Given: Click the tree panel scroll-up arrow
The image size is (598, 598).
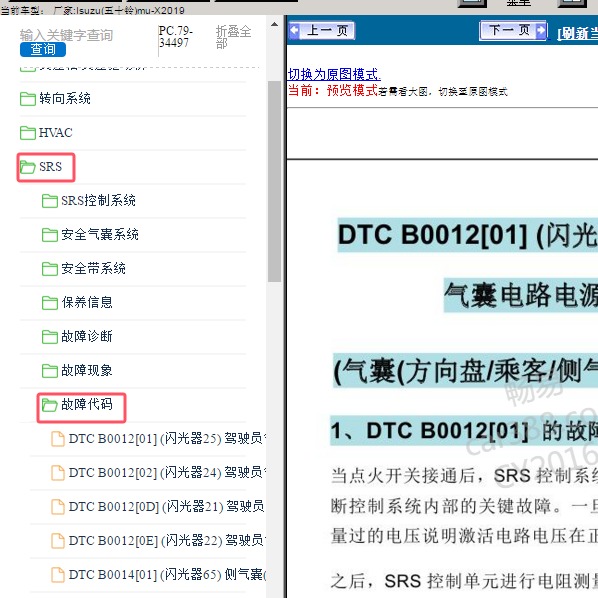Looking at the screenshot, I should pyautogui.click(x=274, y=24).
